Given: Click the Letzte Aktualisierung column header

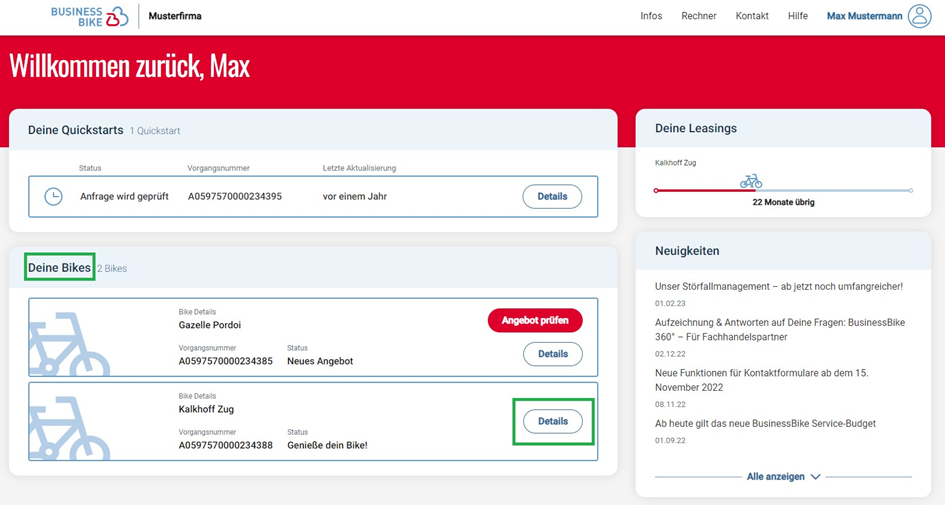Looking at the screenshot, I should click(359, 168).
